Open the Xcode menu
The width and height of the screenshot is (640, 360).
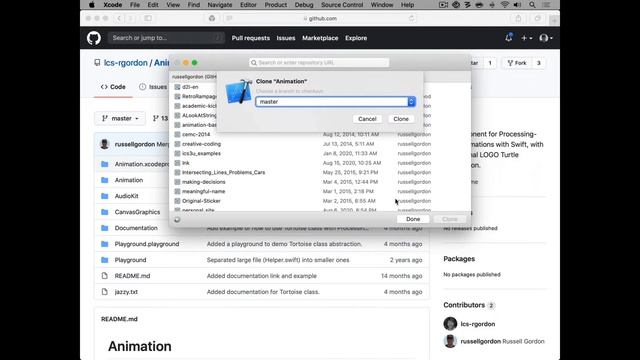point(113,5)
